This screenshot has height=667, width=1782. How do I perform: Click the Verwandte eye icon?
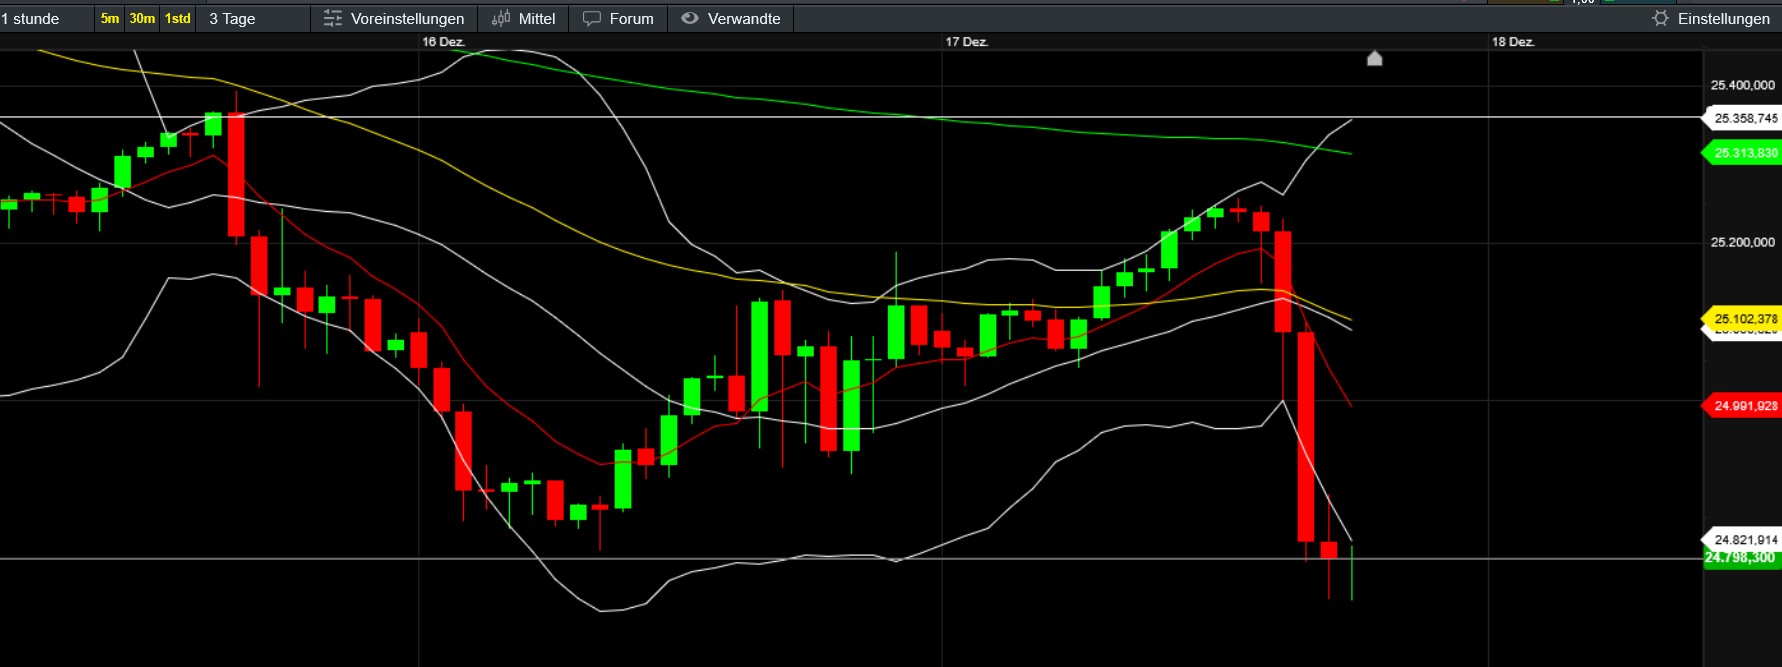[x=690, y=19]
